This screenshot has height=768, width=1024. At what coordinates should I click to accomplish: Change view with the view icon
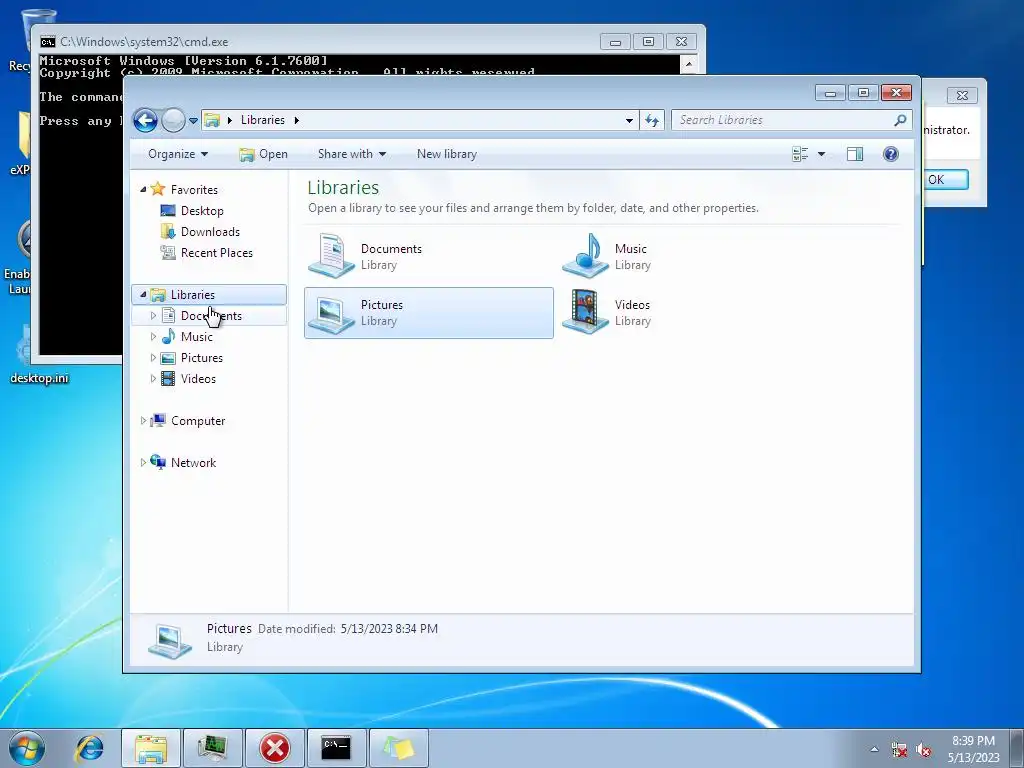[800, 154]
